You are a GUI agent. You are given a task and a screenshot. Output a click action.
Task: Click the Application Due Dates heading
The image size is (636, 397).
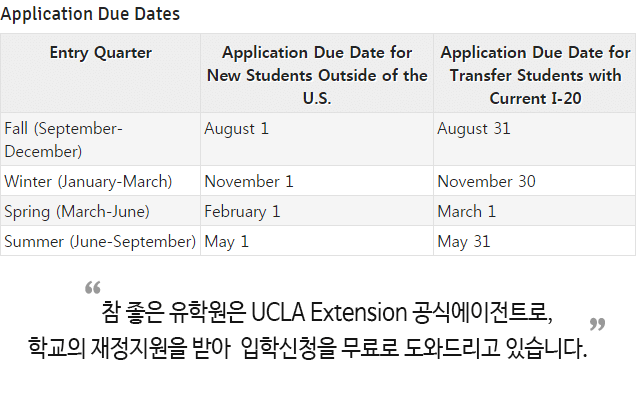click(90, 15)
